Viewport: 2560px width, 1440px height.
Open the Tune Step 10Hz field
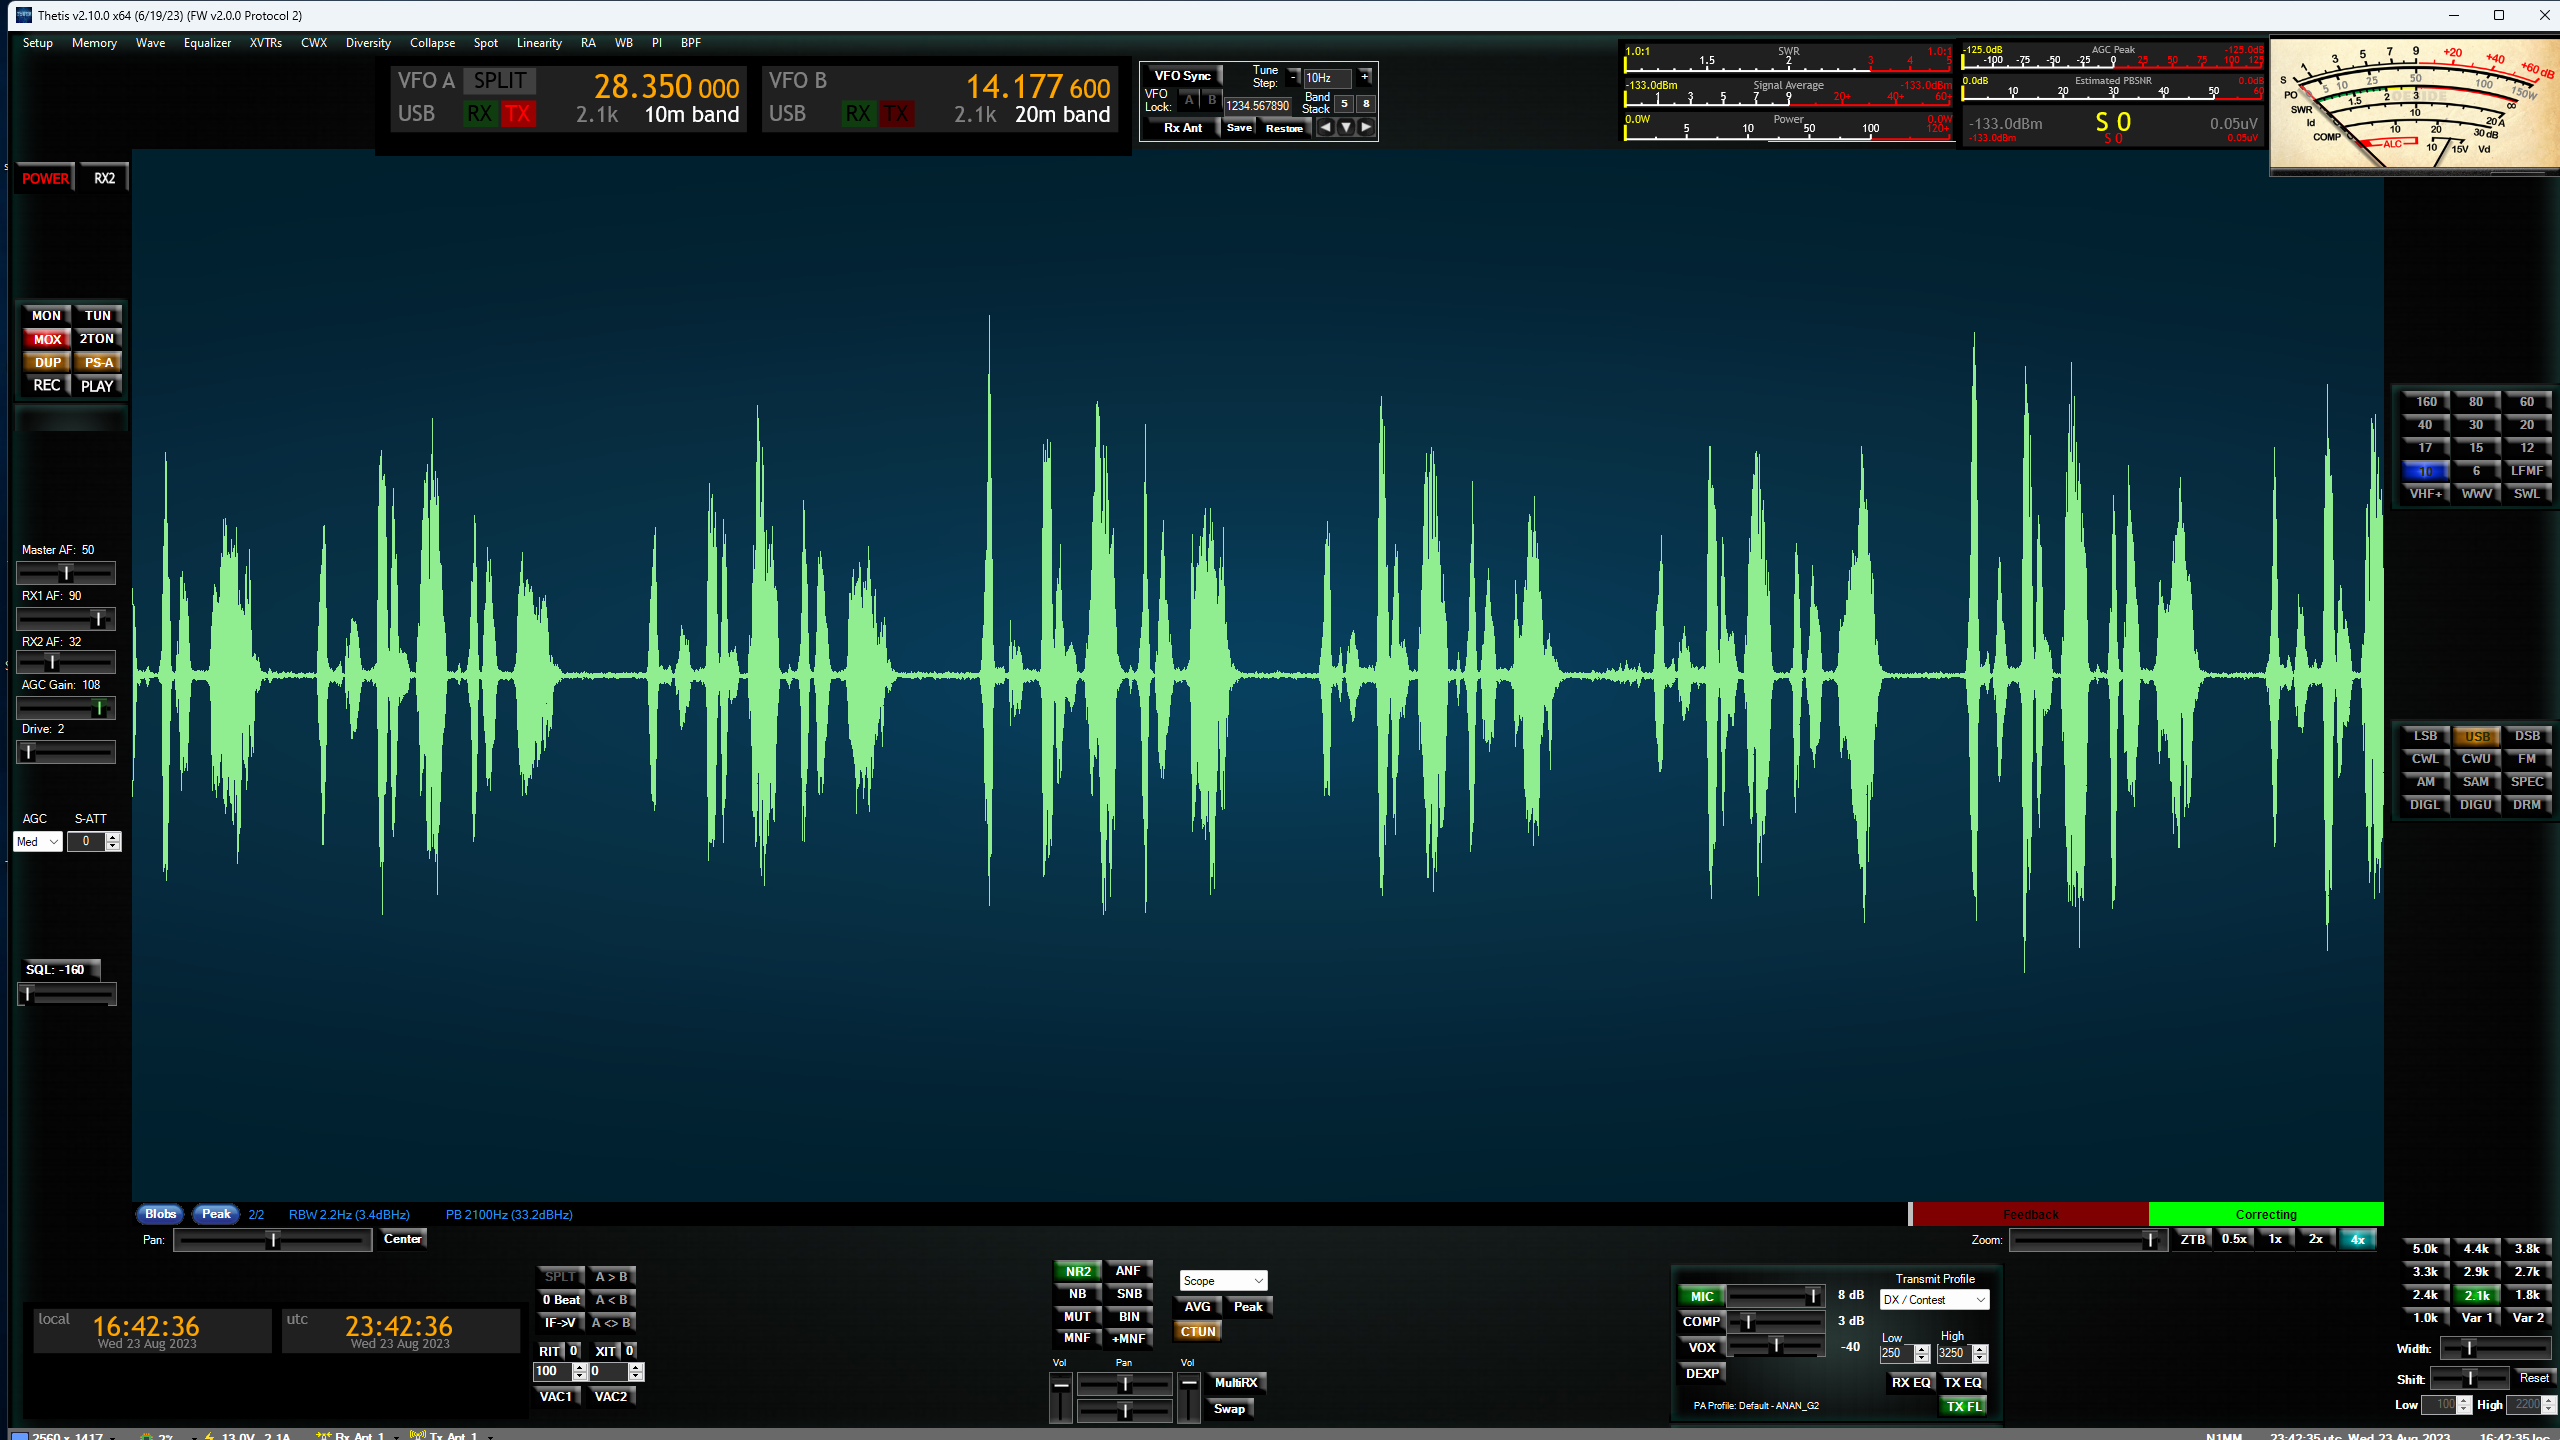(x=1327, y=78)
